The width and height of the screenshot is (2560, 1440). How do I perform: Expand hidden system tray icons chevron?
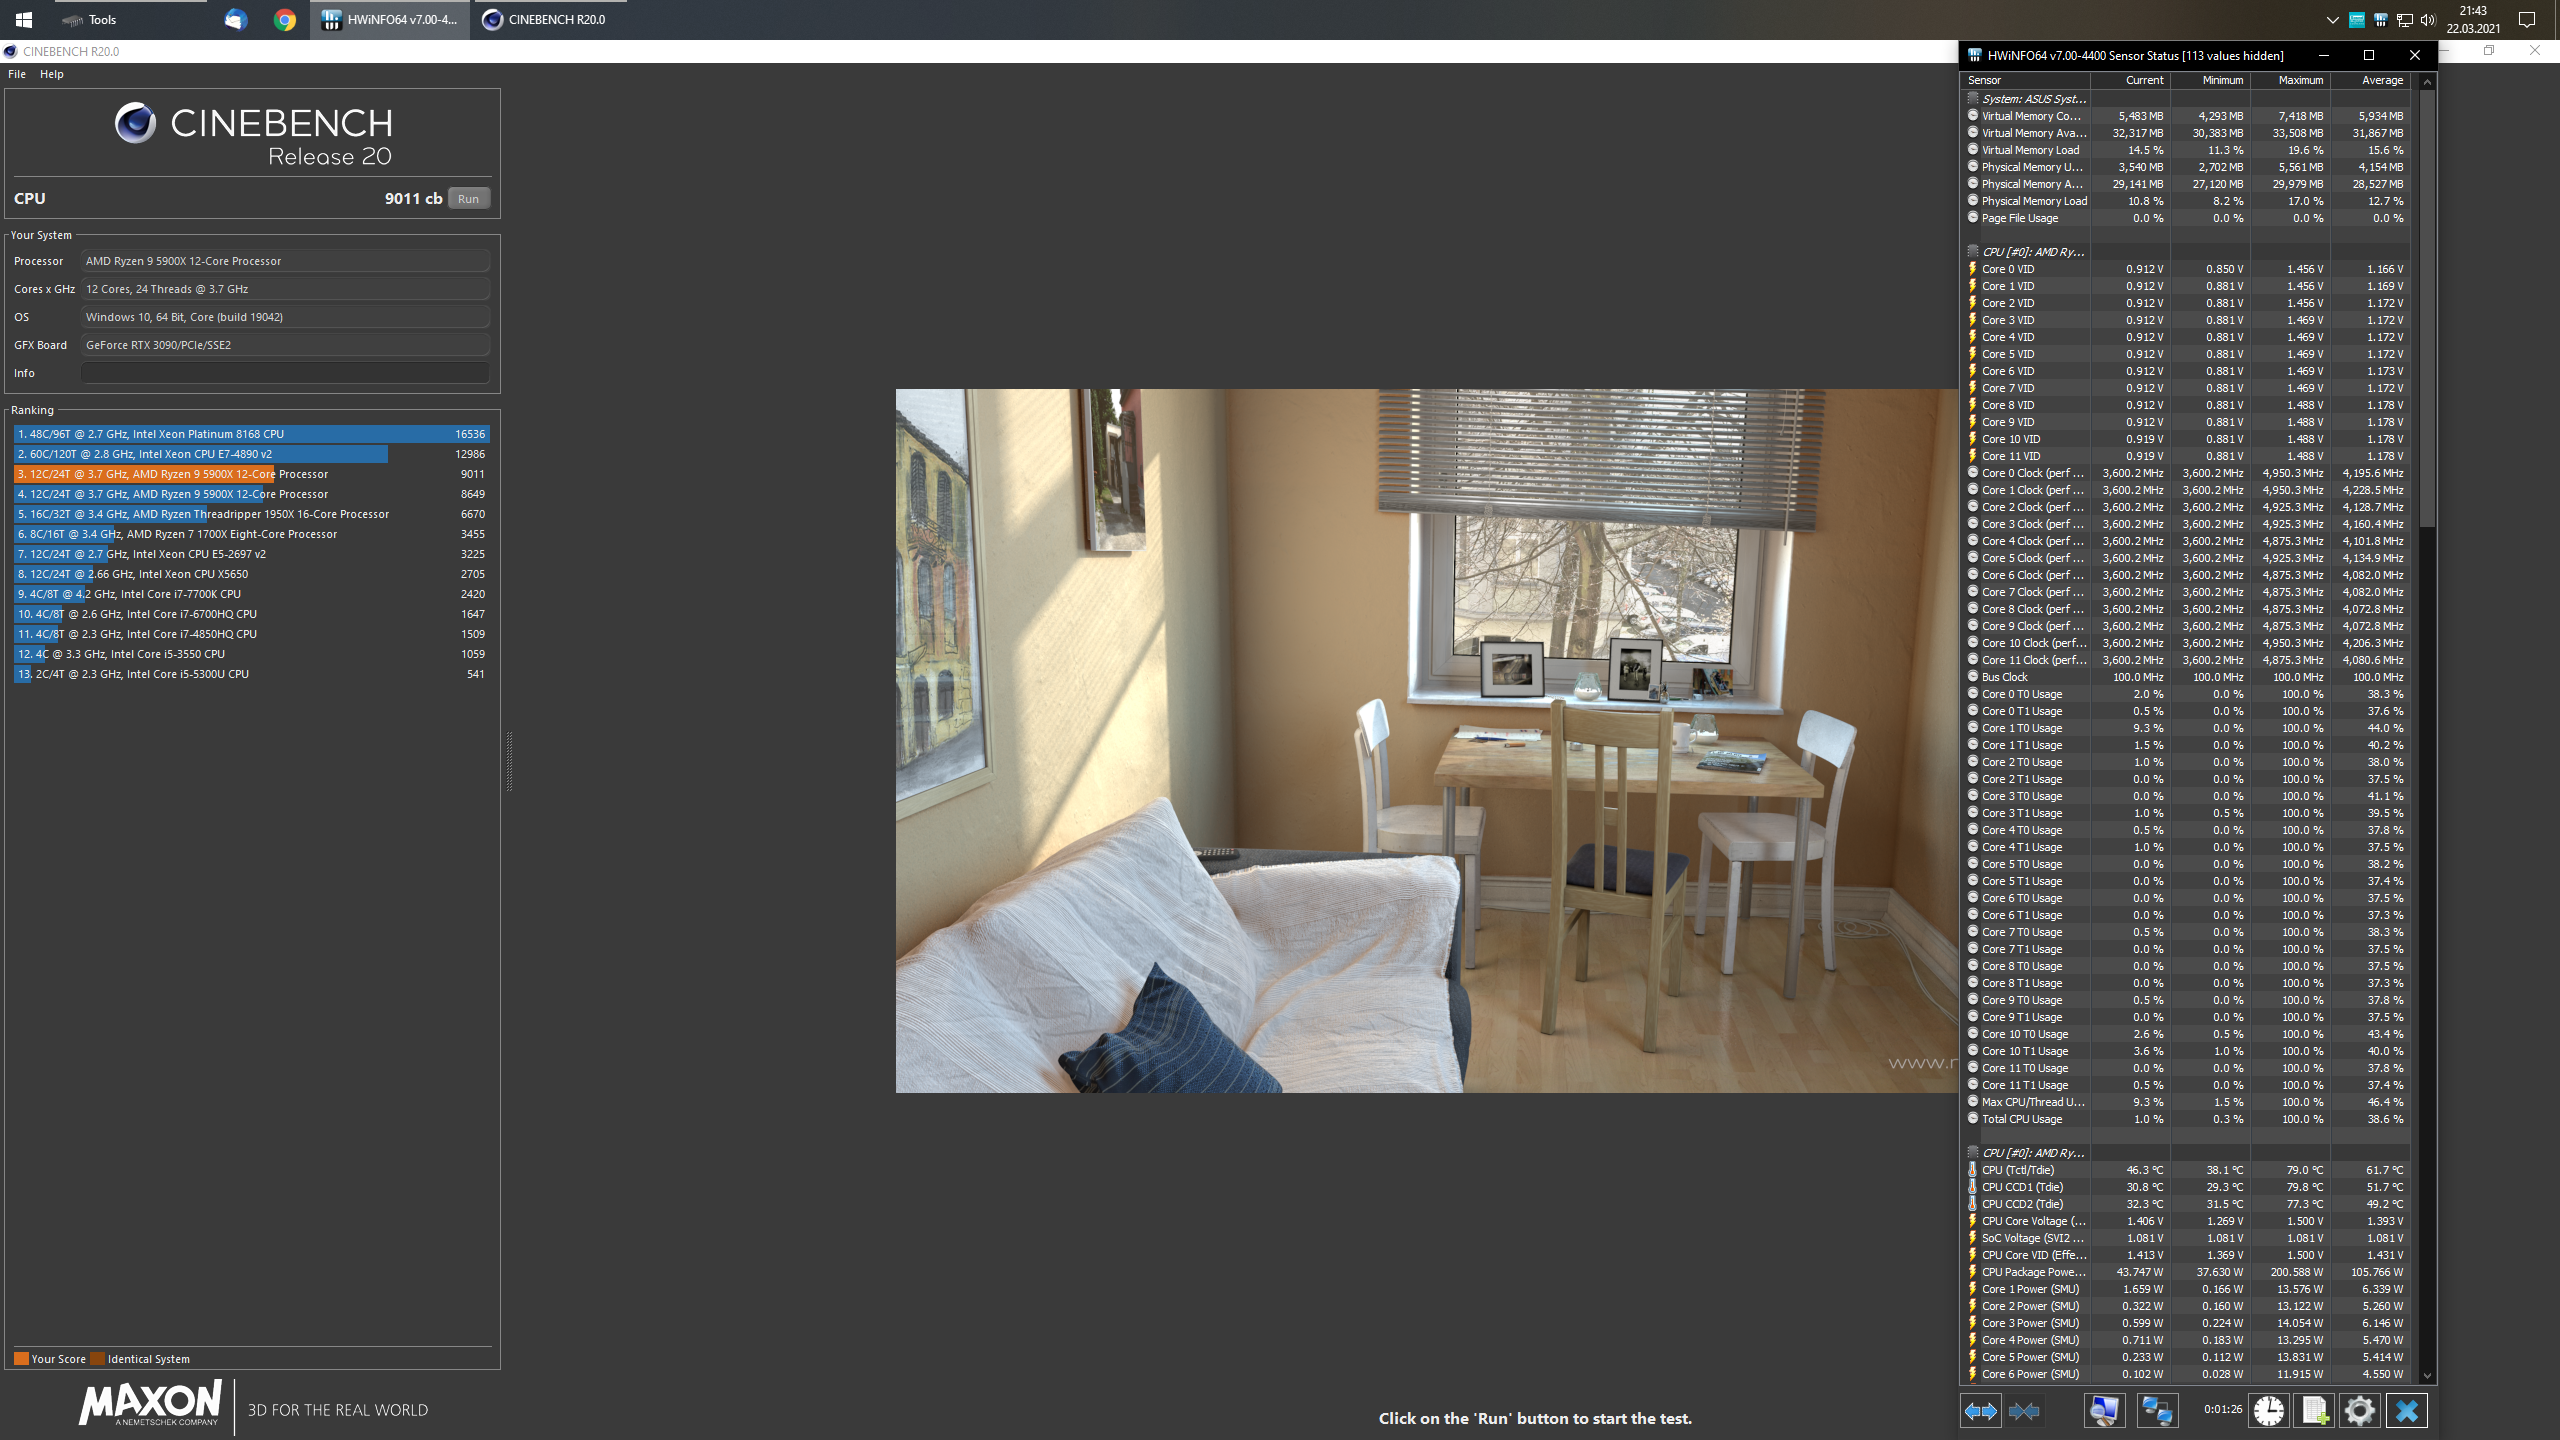(x=2332, y=20)
